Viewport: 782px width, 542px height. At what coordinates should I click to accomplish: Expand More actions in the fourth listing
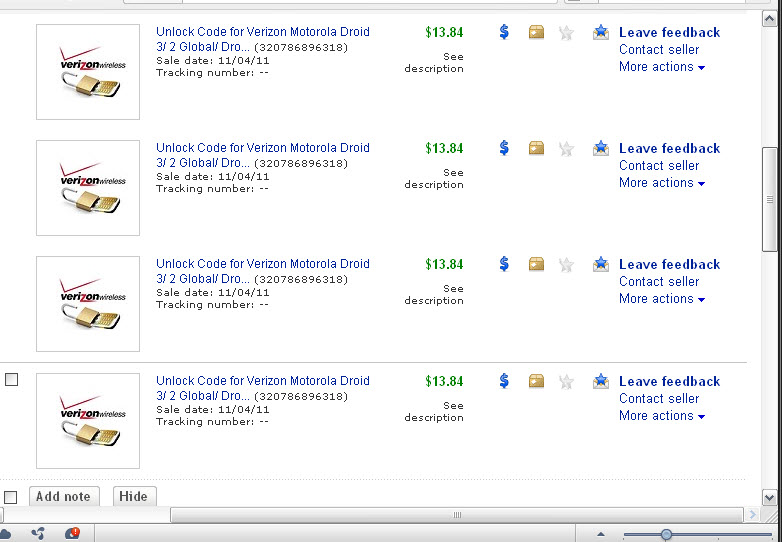662,416
